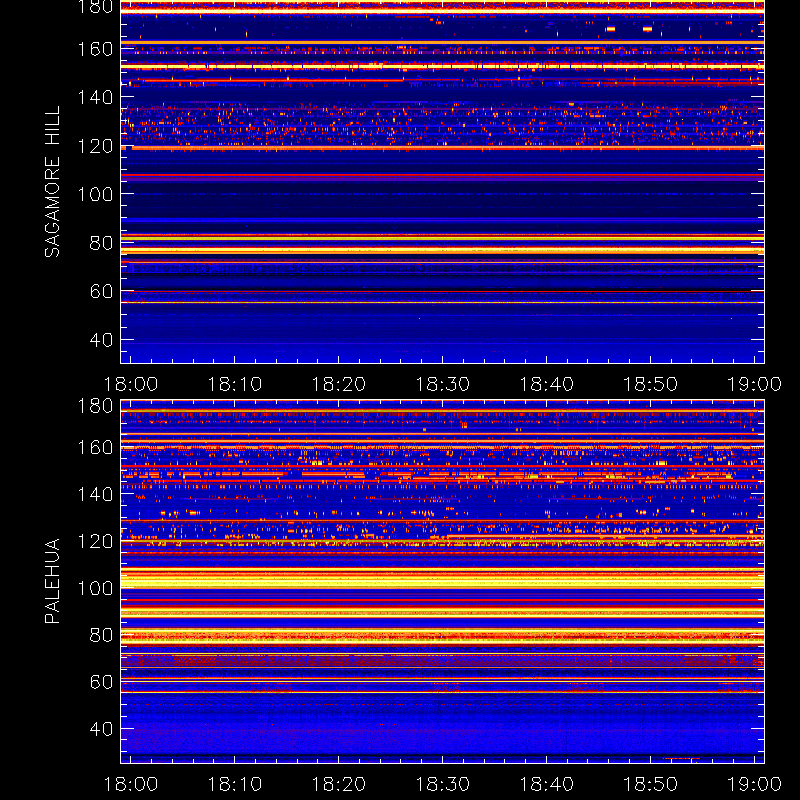
Task: Click 18:40 under the Sagamore Hill plot
Action: click(546, 384)
